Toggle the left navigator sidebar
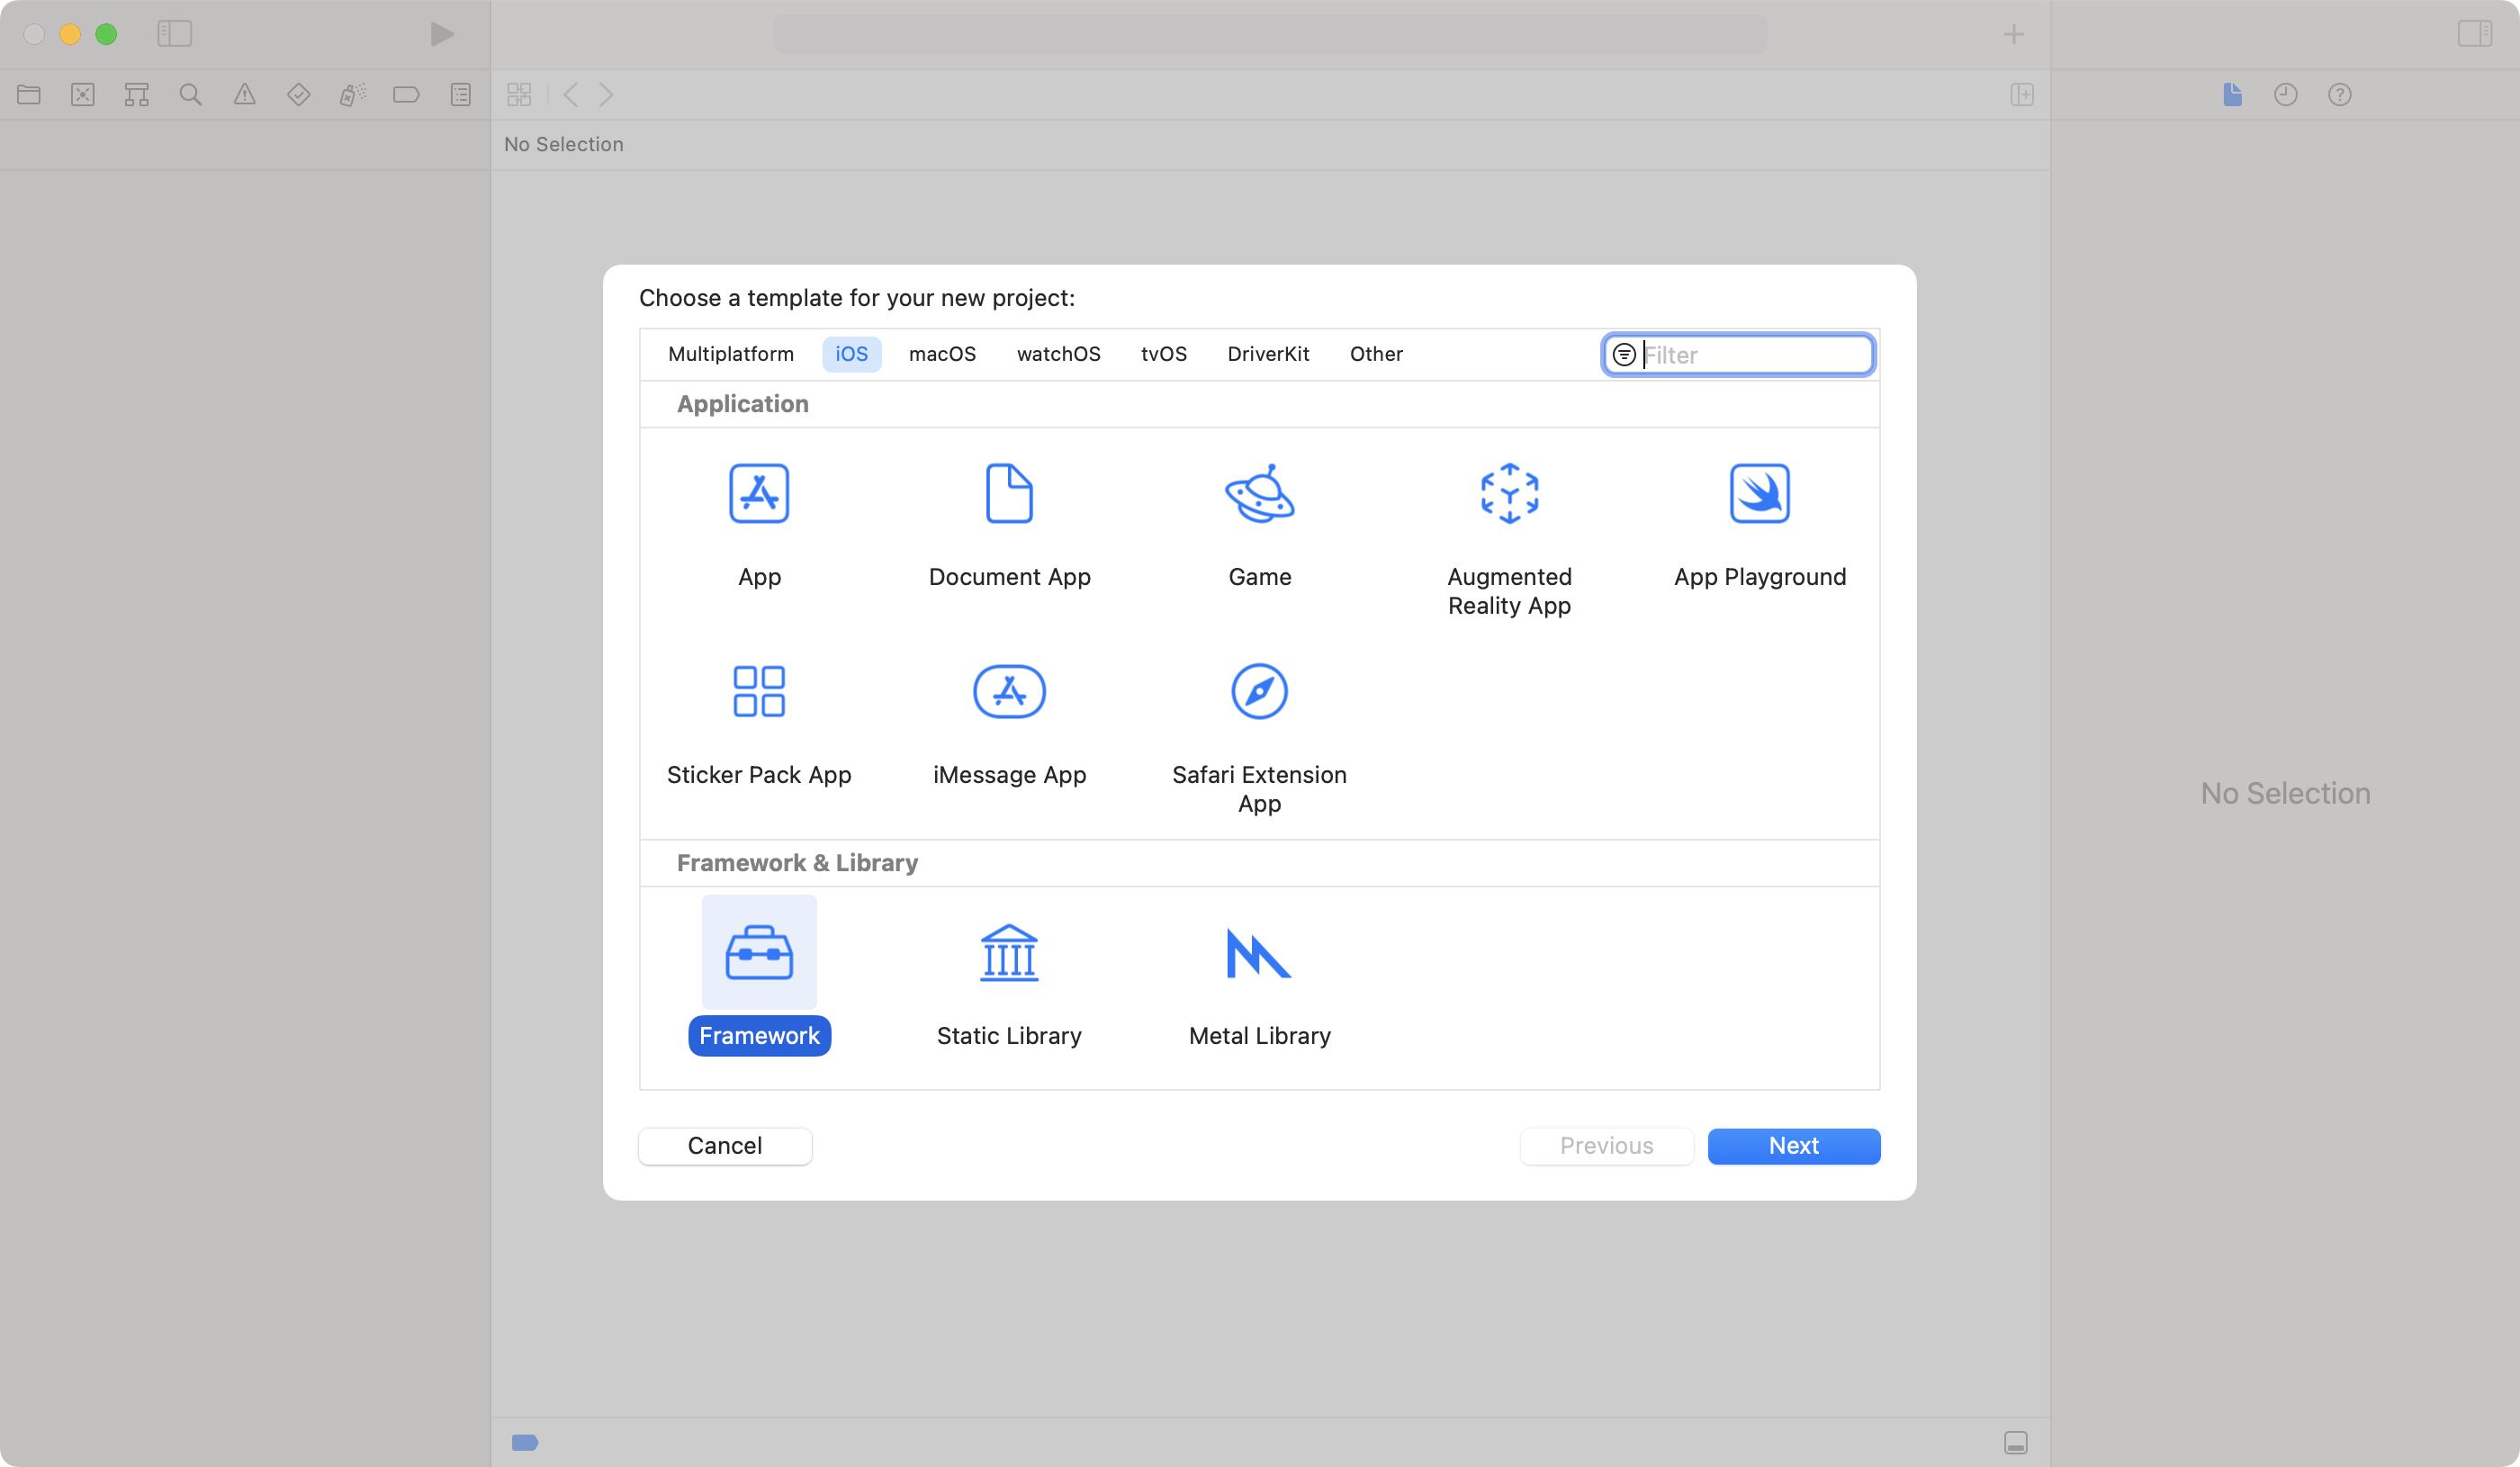Screen dimensions: 2520x1467 tap(175, 34)
